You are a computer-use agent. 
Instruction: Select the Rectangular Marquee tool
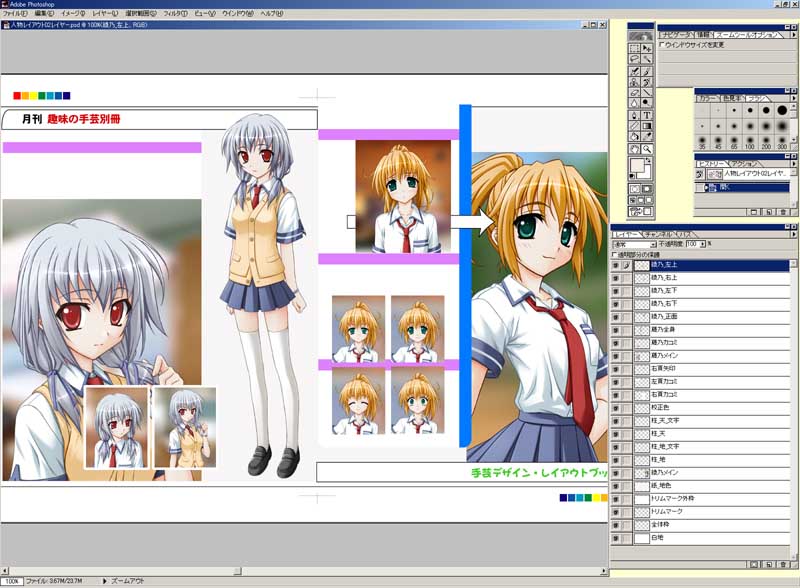pyautogui.click(x=634, y=48)
